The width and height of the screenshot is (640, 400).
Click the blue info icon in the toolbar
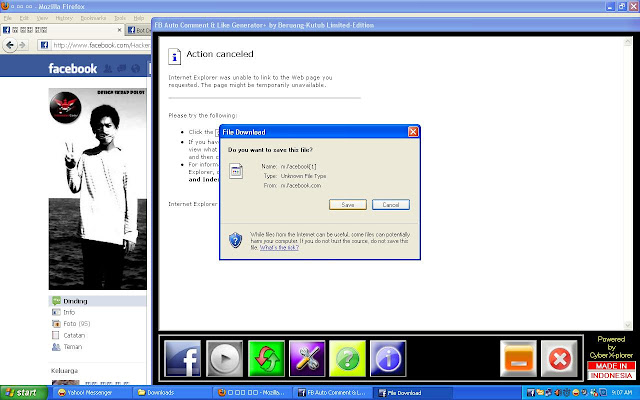388,358
